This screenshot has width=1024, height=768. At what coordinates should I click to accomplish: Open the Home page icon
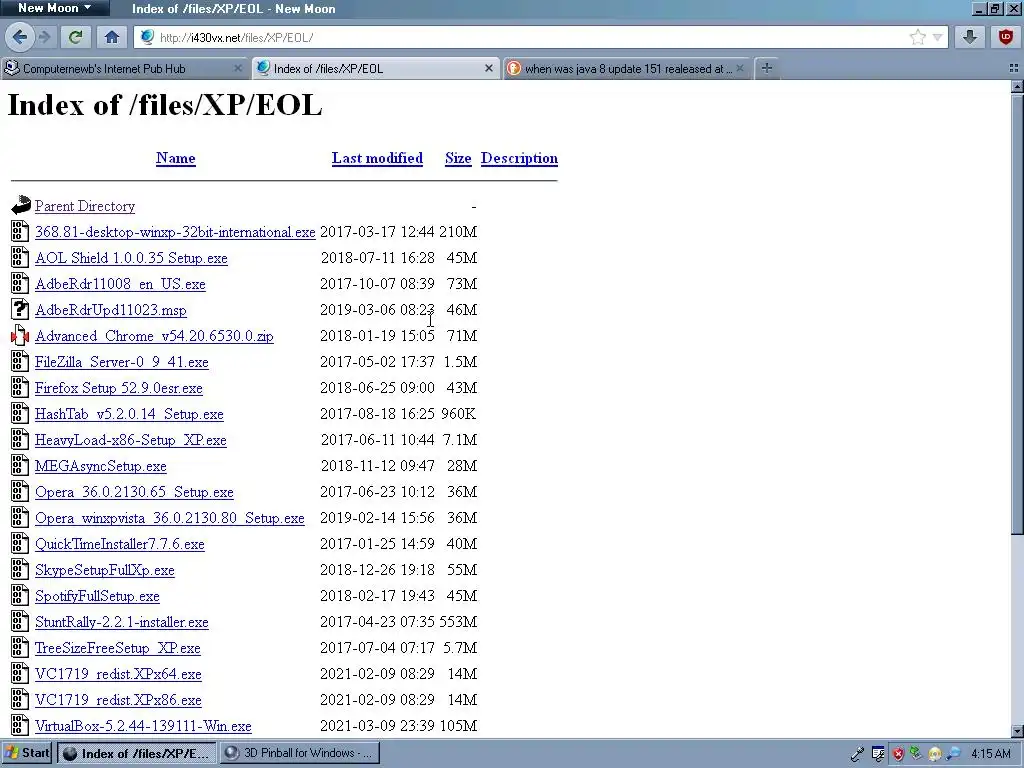point(112,37)
